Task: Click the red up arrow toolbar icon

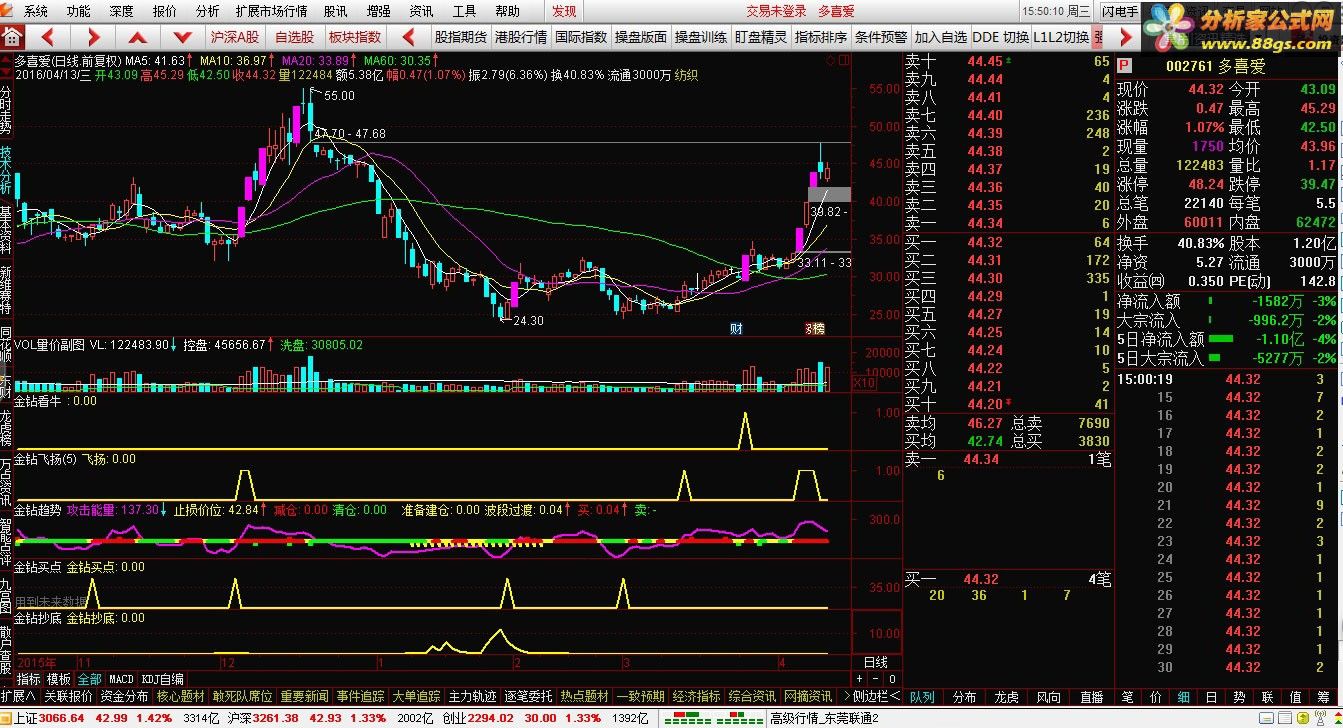Action: point(138,37)
